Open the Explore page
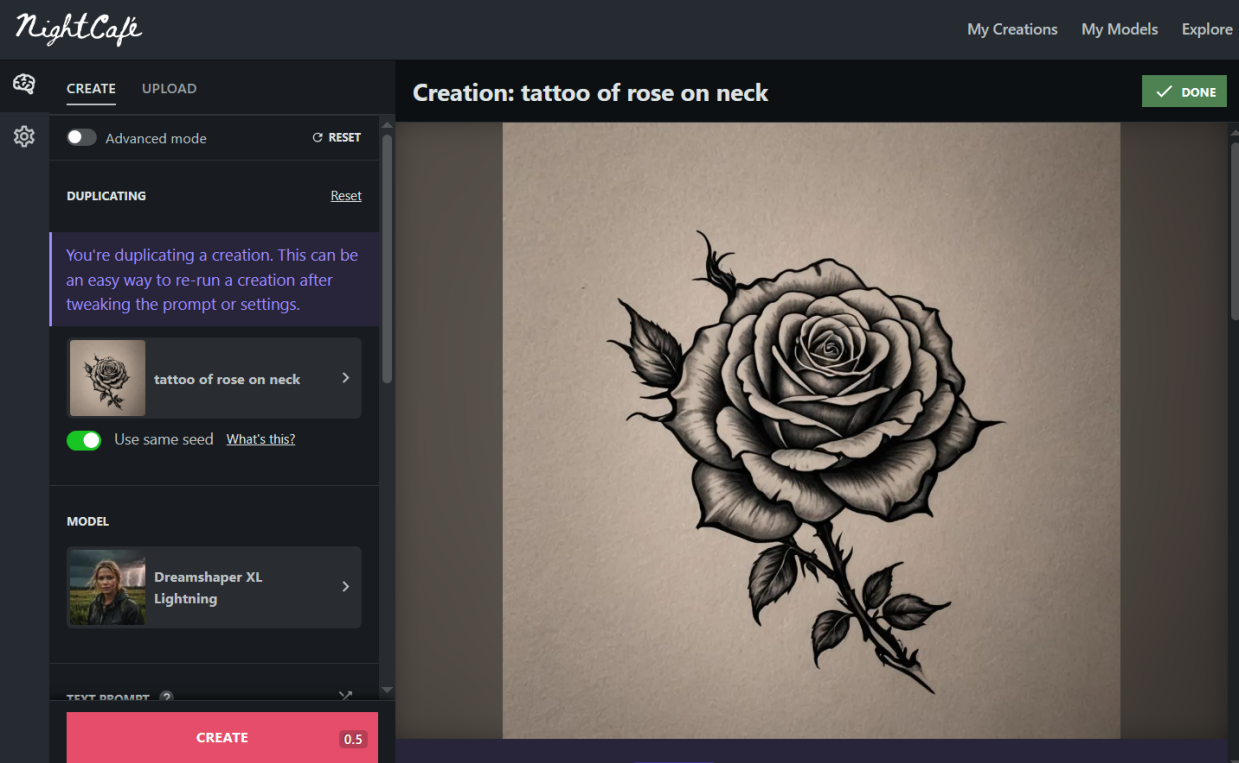This screenshot has width=1239, height=763. click(x=1206, y=29)
